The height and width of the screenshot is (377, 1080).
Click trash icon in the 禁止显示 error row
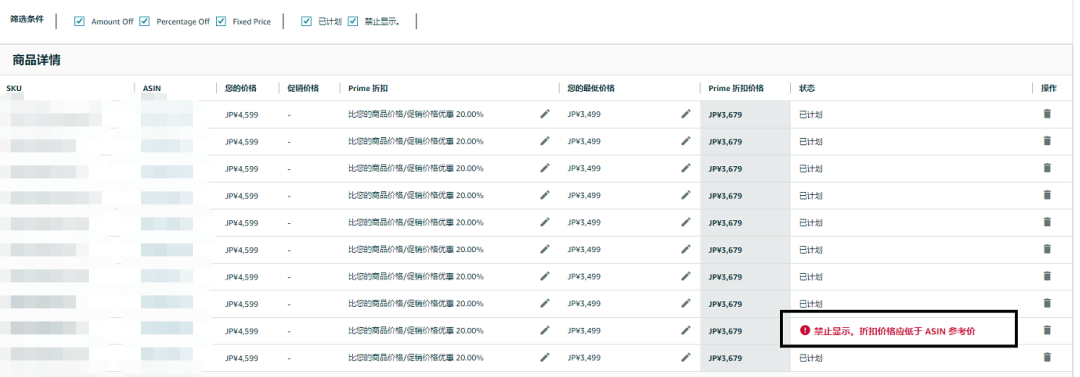1047,330
